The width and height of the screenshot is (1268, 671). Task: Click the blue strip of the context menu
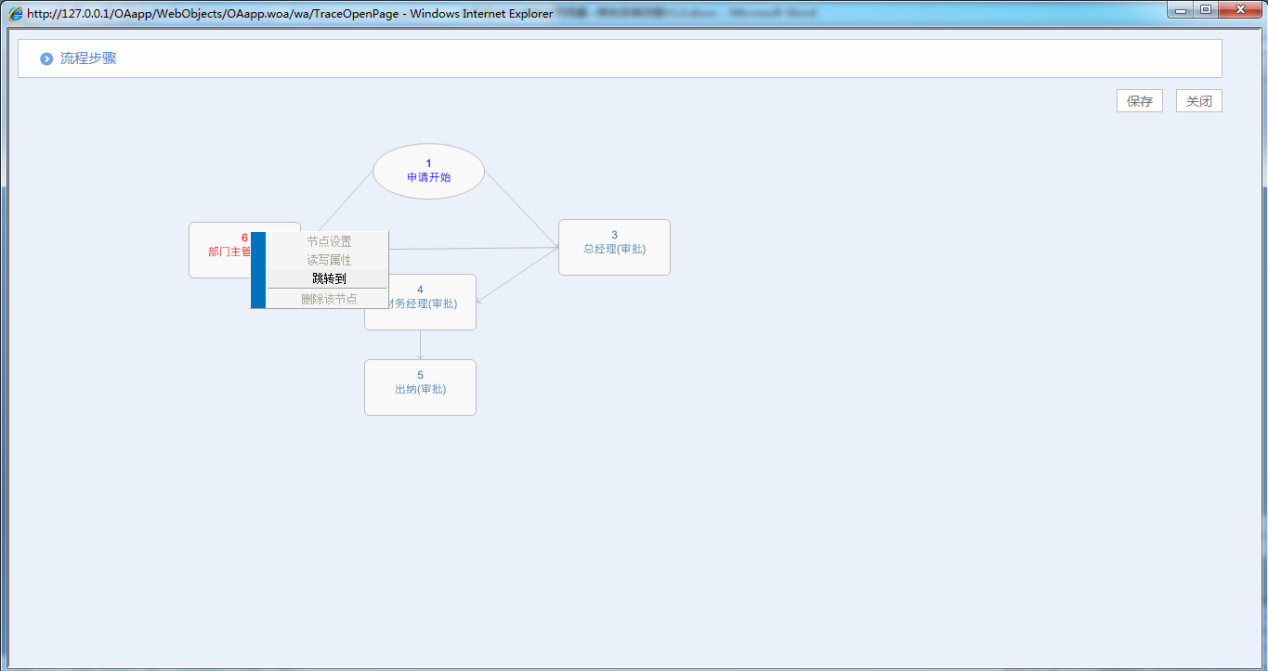coord(258,270)
